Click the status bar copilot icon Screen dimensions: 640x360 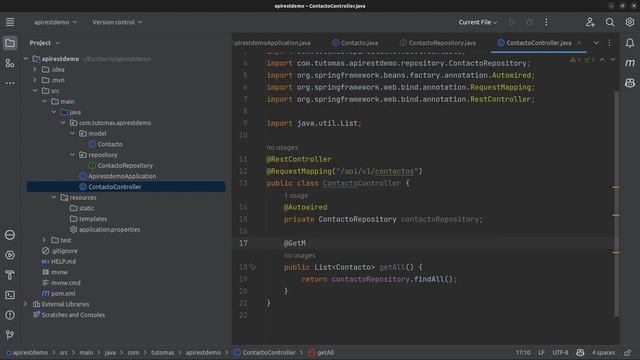coord(580,353)
